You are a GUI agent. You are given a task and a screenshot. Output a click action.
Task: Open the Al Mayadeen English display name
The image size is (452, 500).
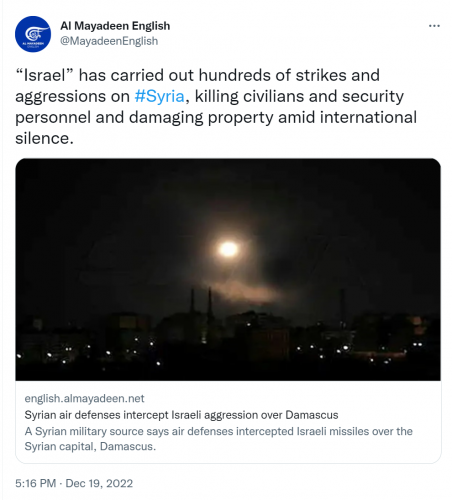115,26
